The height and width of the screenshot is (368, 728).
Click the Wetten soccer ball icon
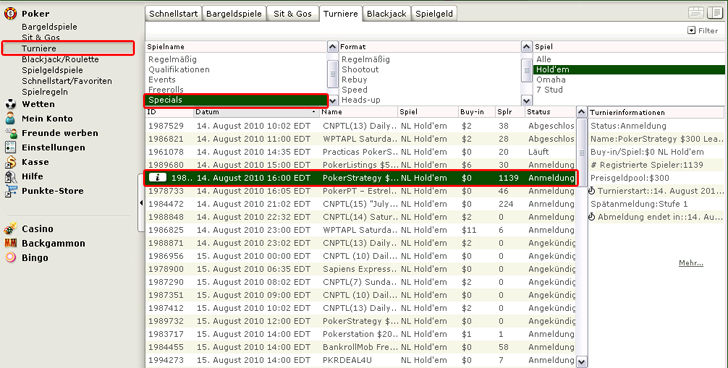pos(10,104)
